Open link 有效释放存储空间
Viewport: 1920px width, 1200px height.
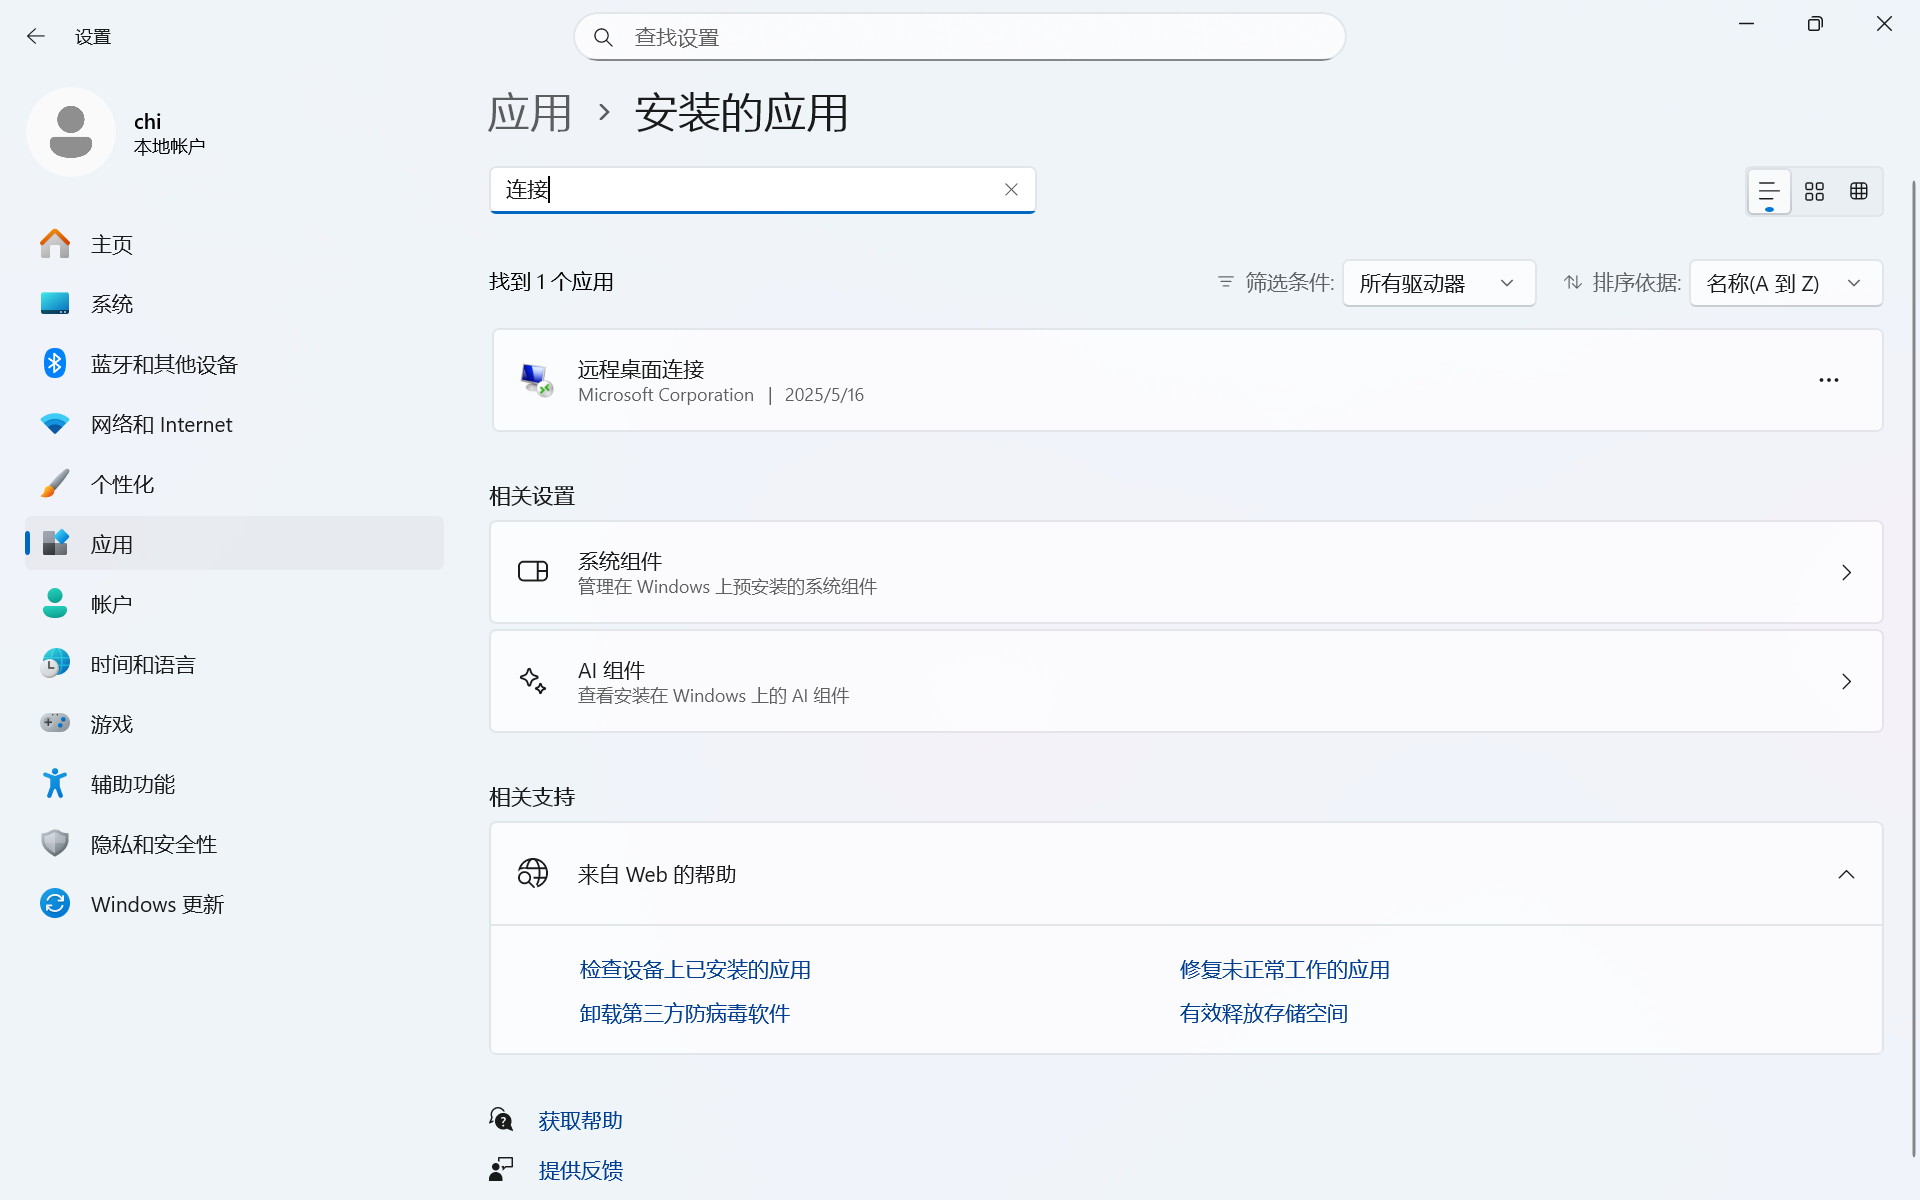(x=1263, y=1014)
